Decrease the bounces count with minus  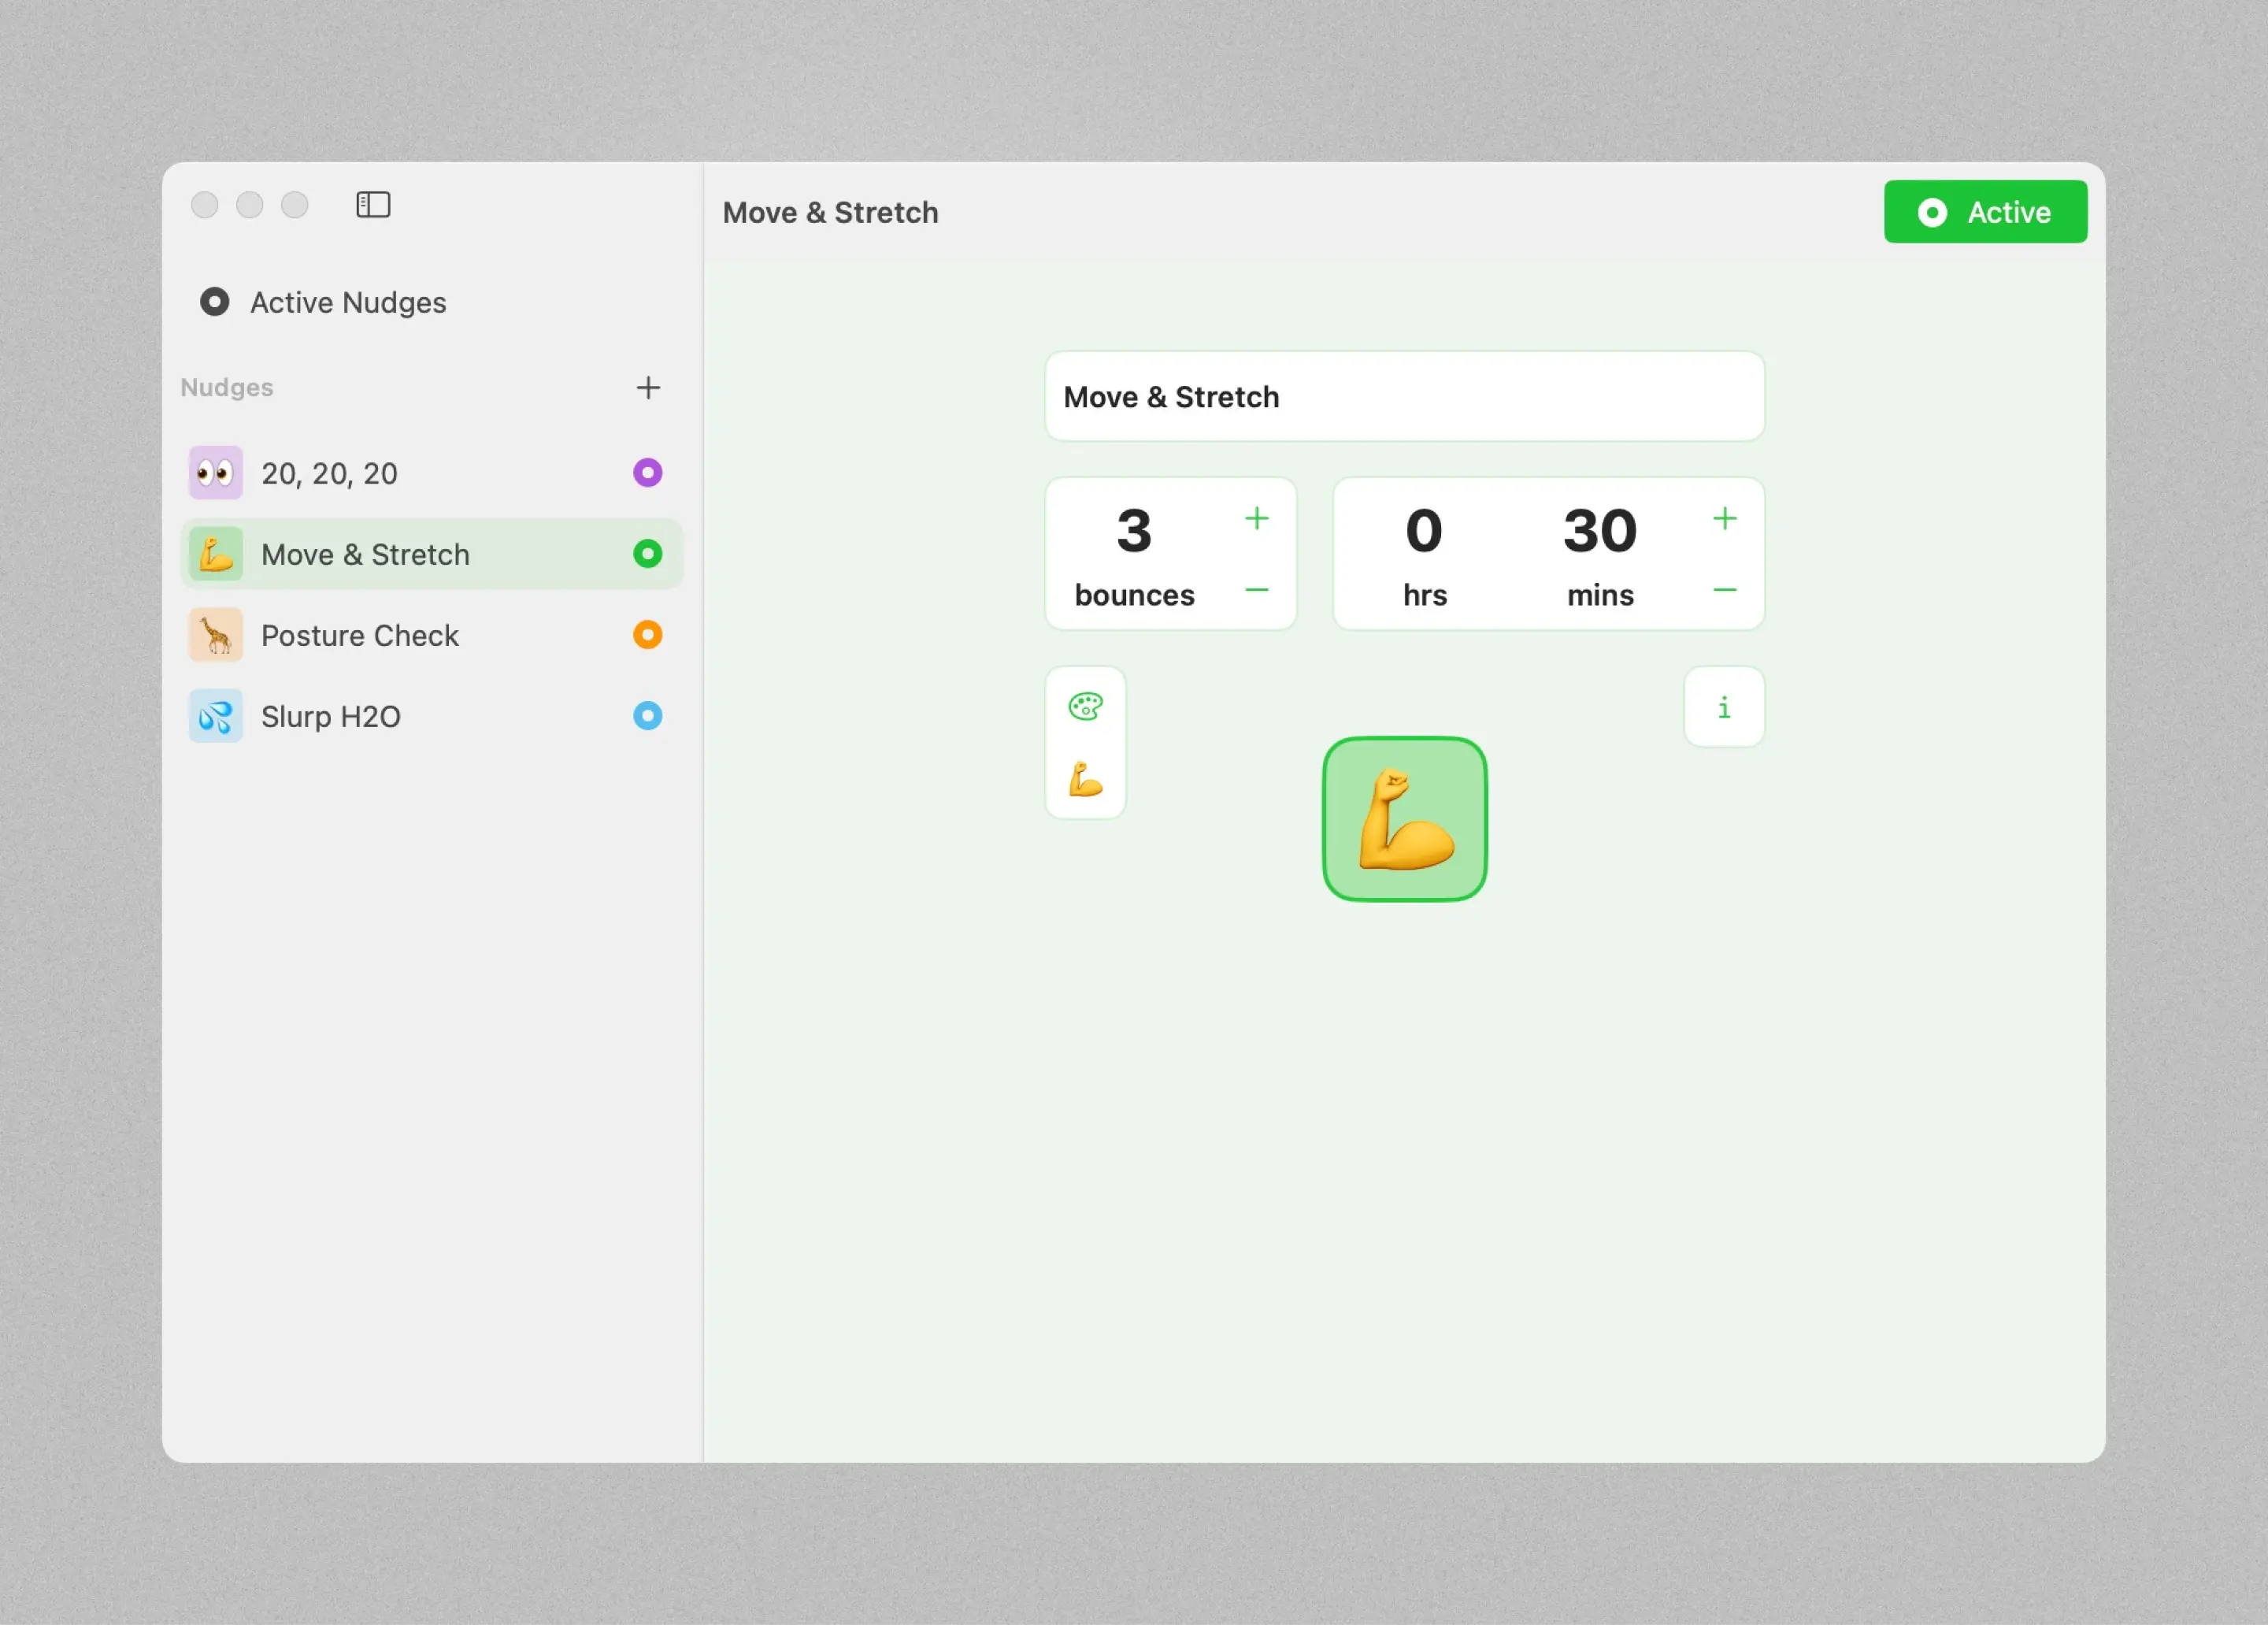pos(1256,591)
